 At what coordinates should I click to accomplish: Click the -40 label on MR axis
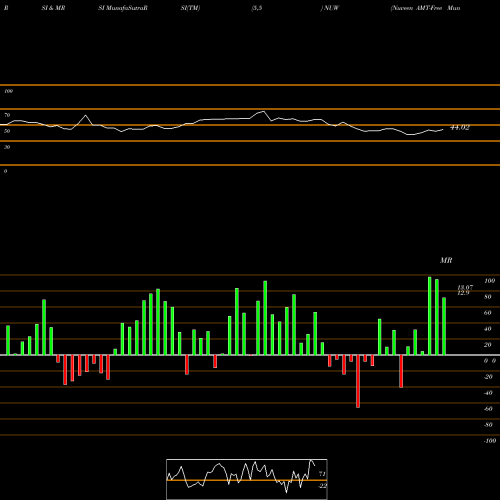coord(488,393)
